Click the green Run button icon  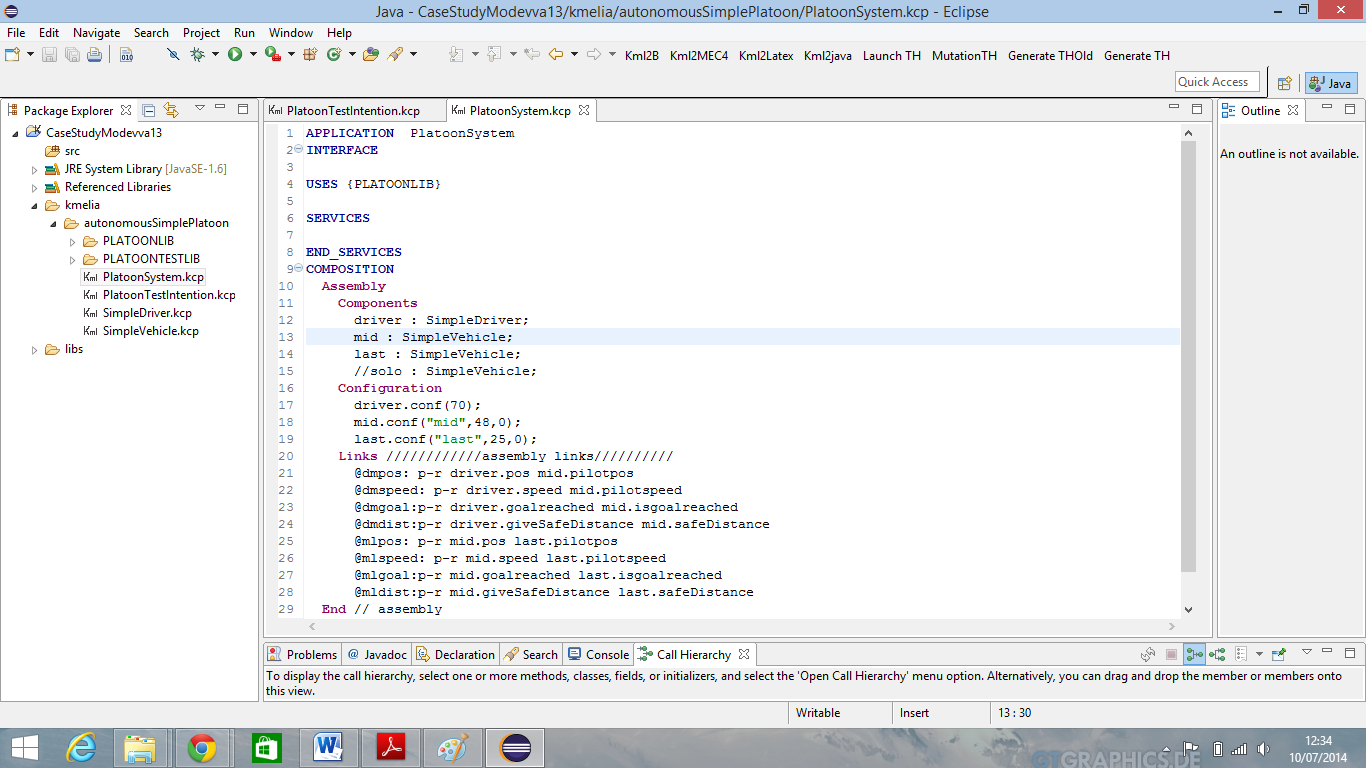coord(234,55)
